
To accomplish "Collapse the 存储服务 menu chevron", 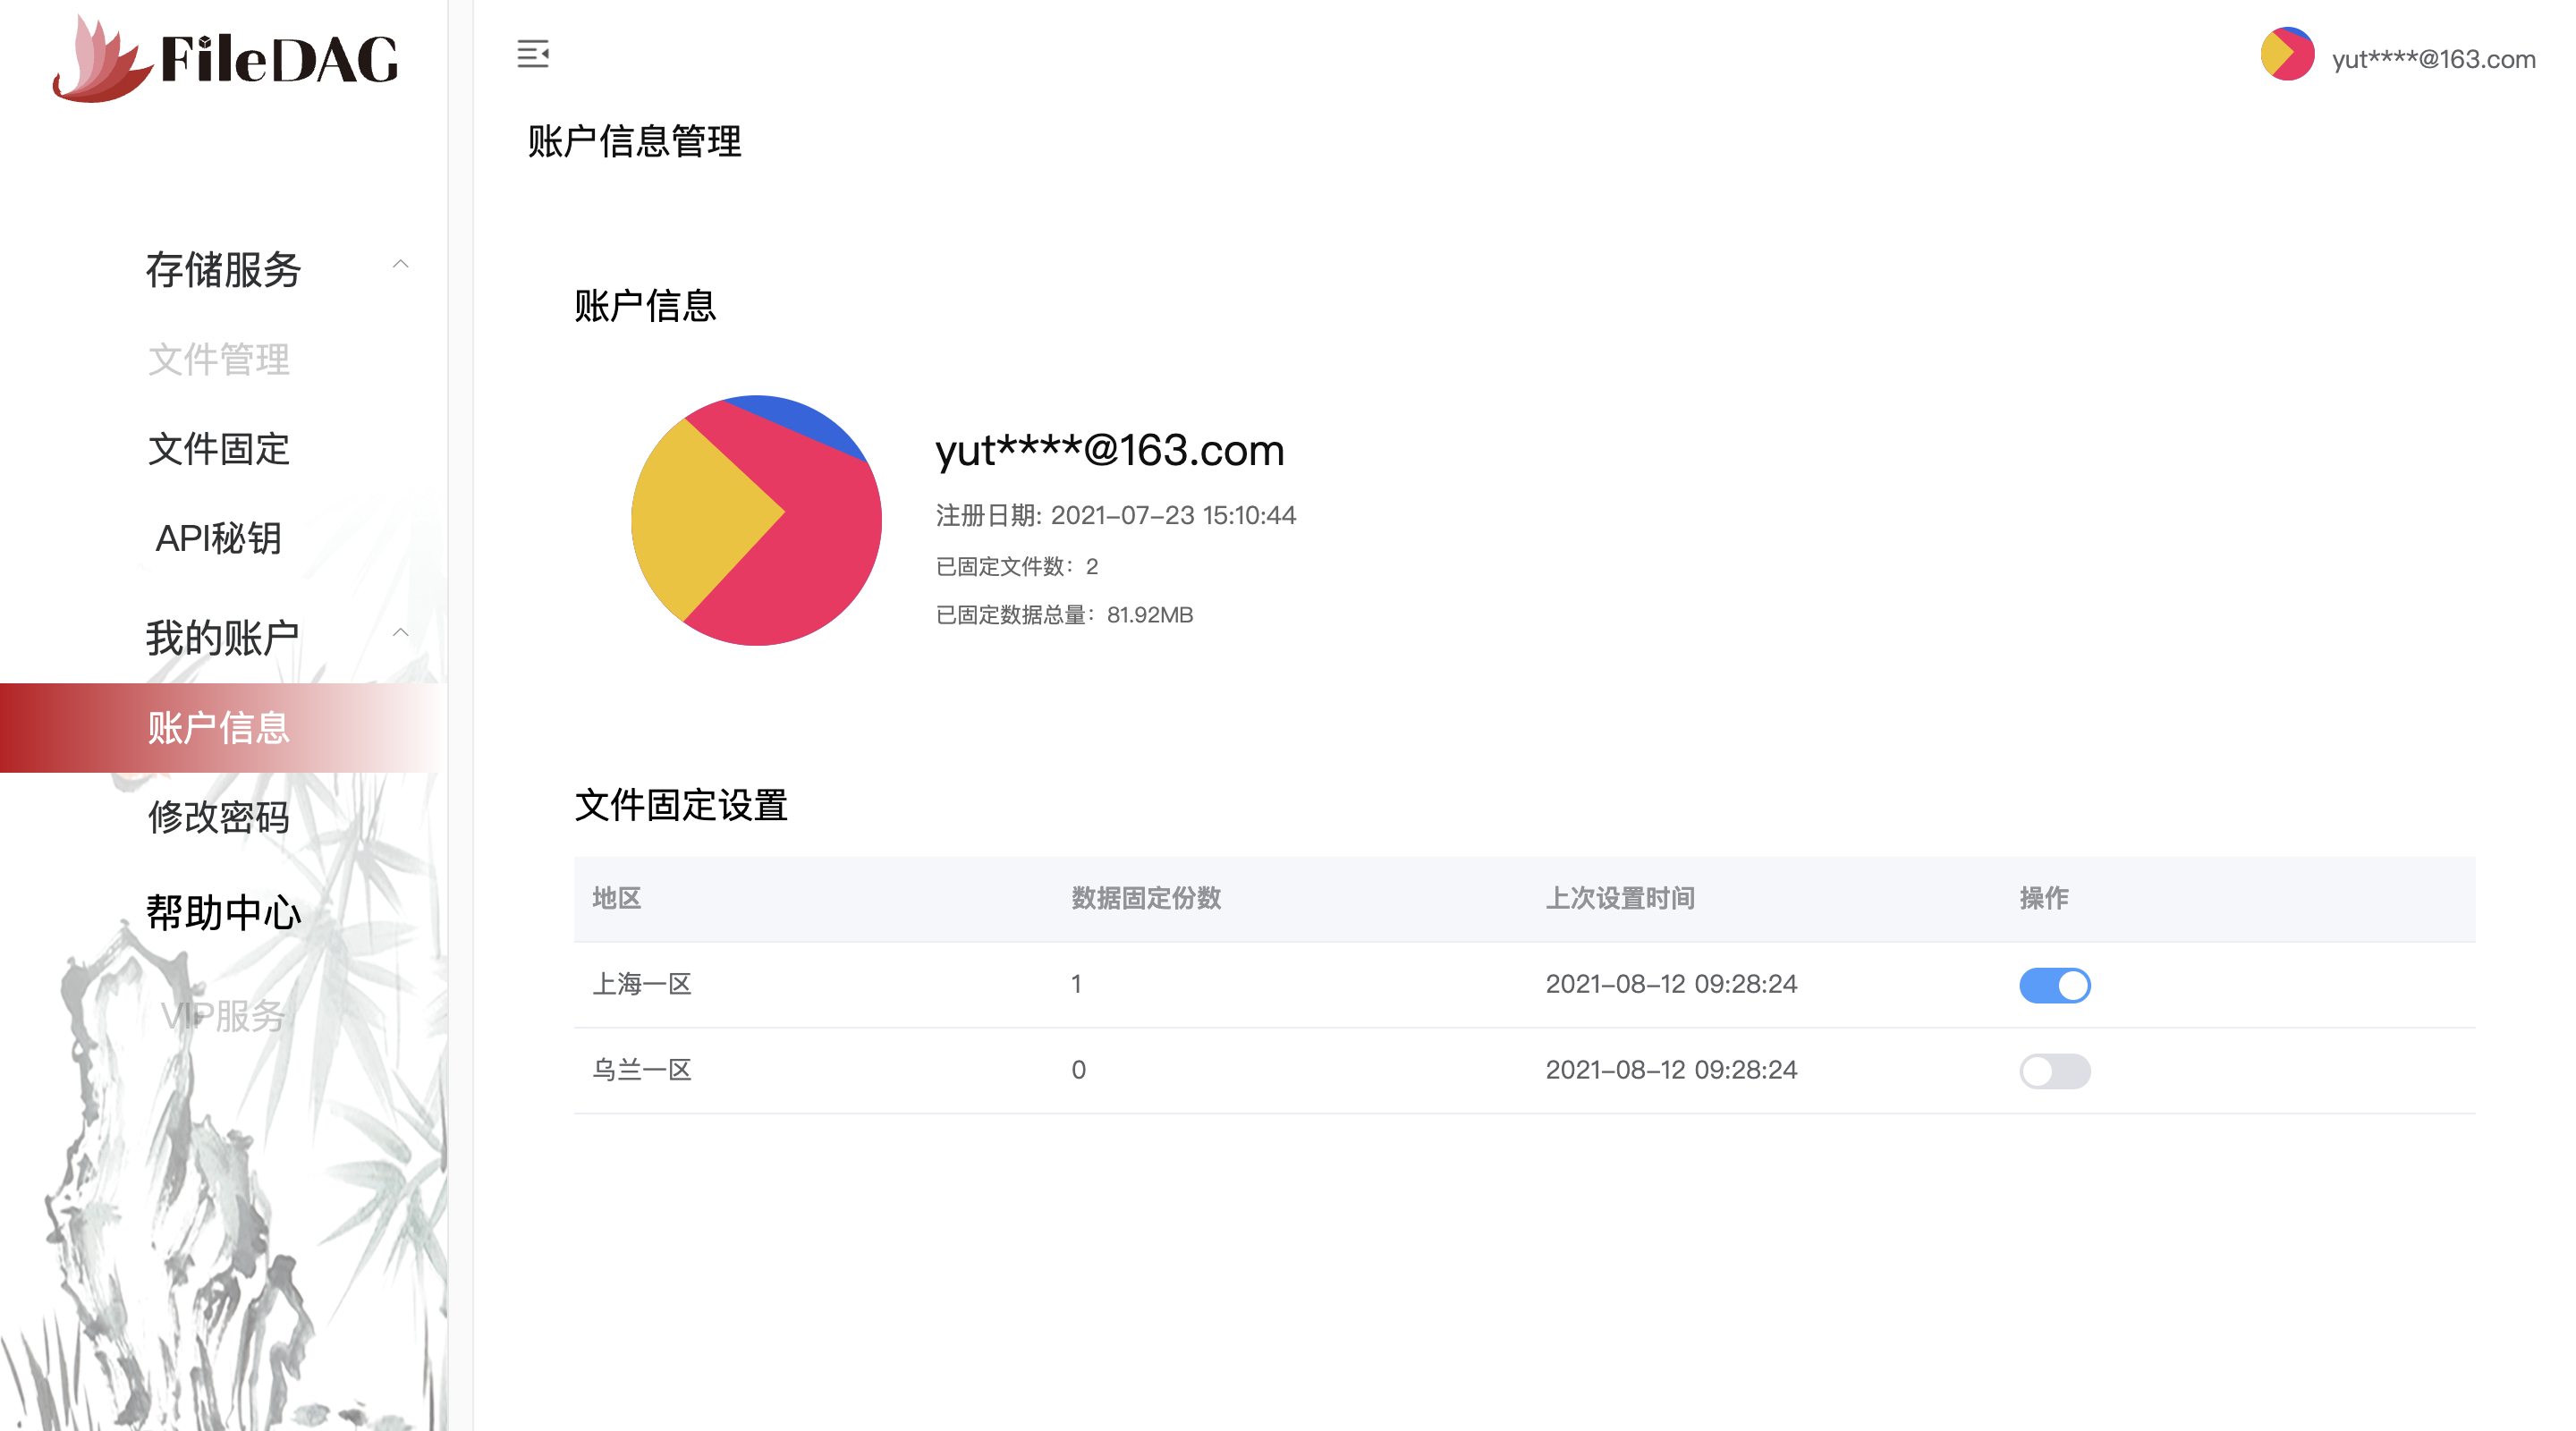I will 400,265.
